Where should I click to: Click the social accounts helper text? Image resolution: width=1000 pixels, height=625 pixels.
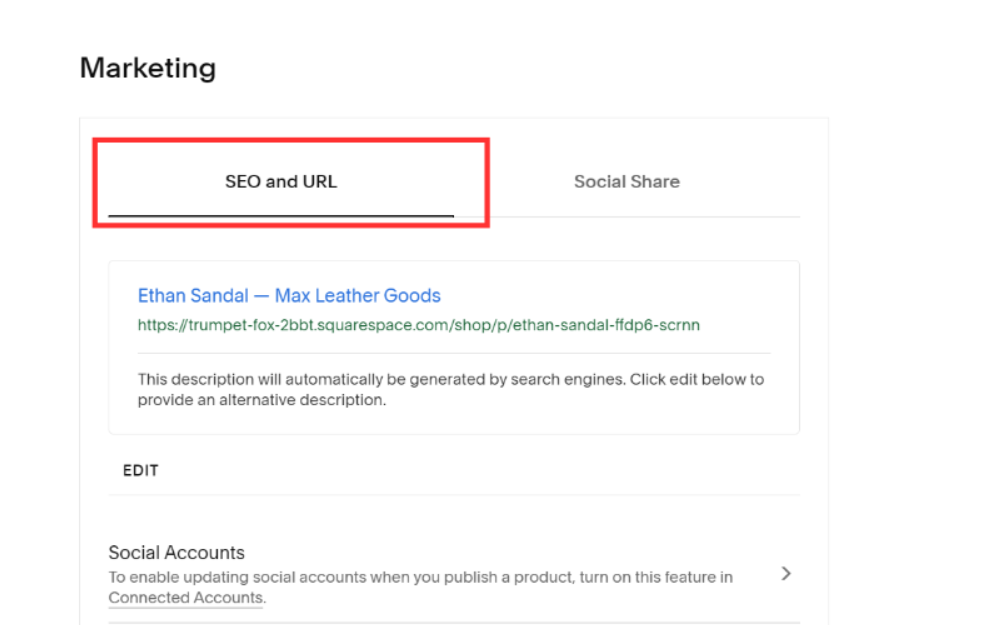[x=420, y=577]
